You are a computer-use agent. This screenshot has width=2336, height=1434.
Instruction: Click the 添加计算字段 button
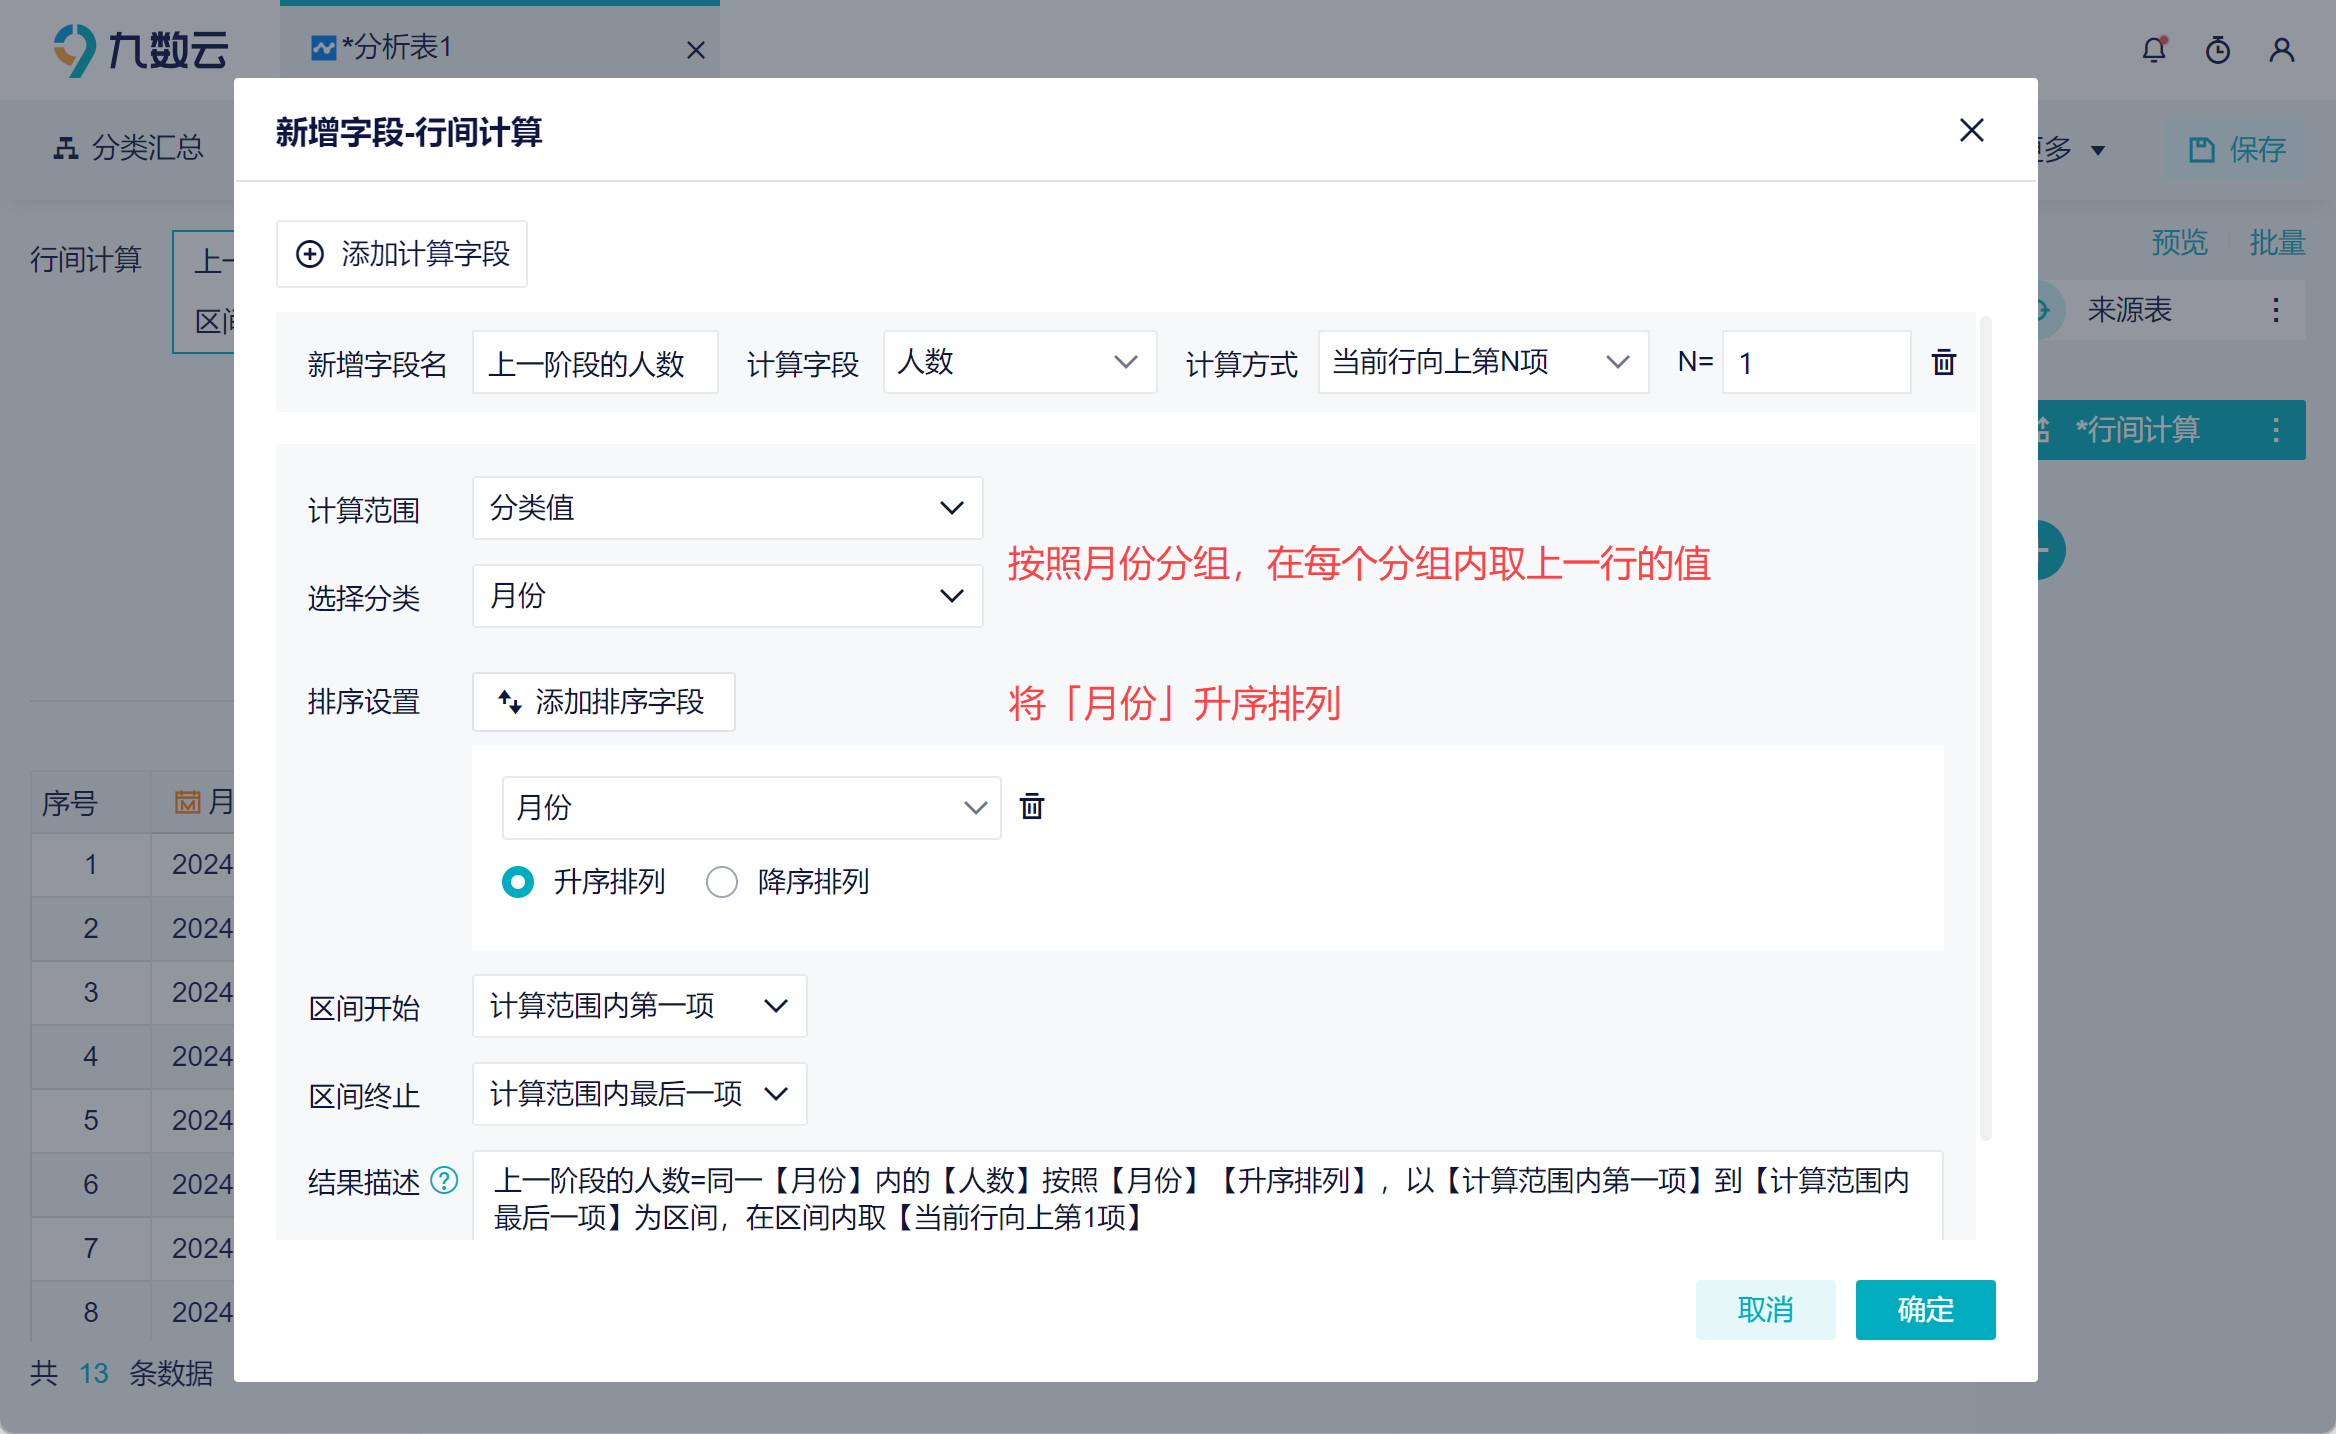(402, 254)
